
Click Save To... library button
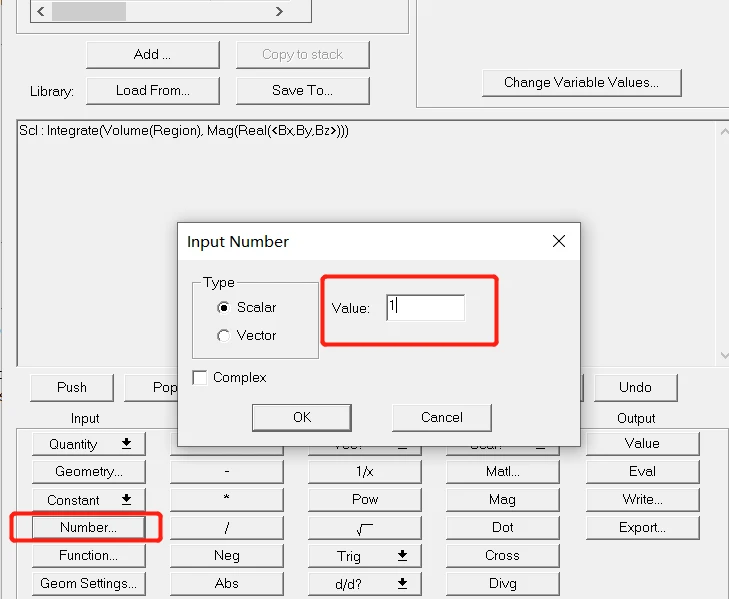coord(303,90)
